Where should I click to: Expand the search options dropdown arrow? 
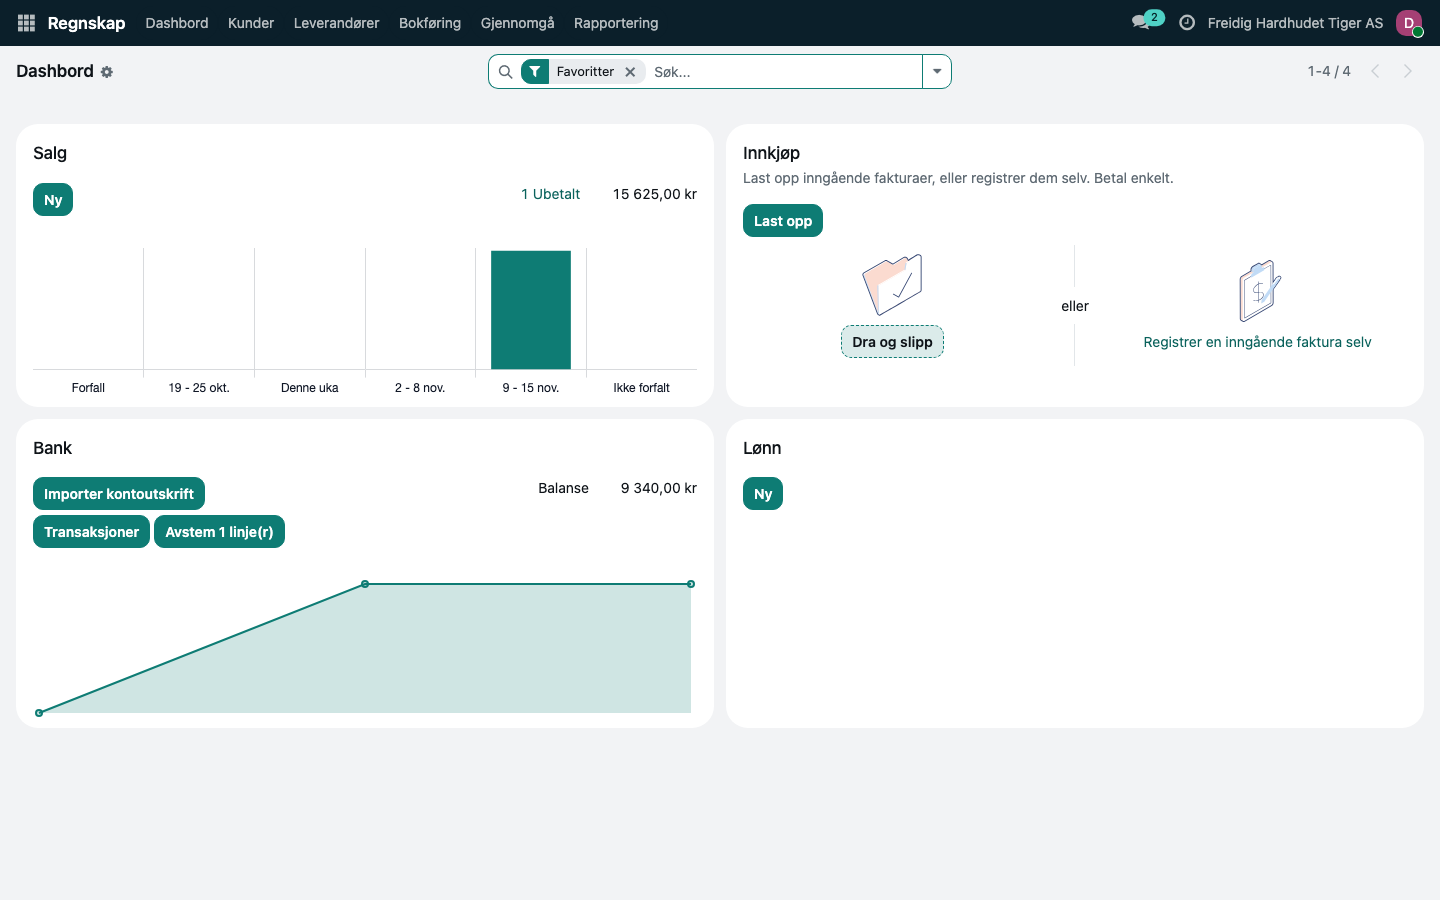[937, 72]
